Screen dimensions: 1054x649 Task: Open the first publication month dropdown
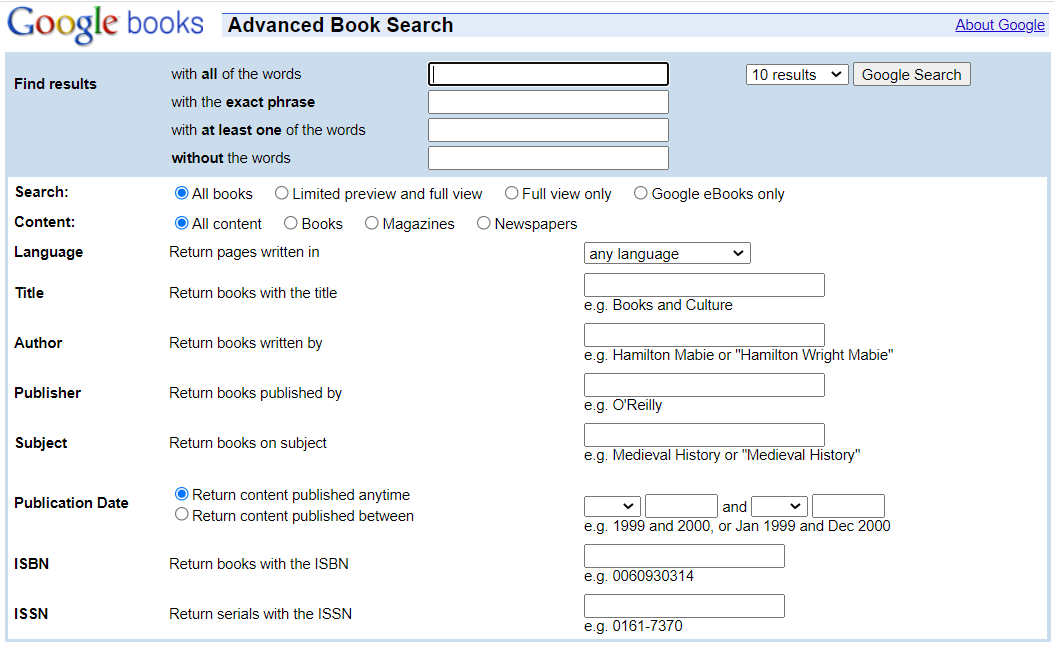[x=612, y=506]
